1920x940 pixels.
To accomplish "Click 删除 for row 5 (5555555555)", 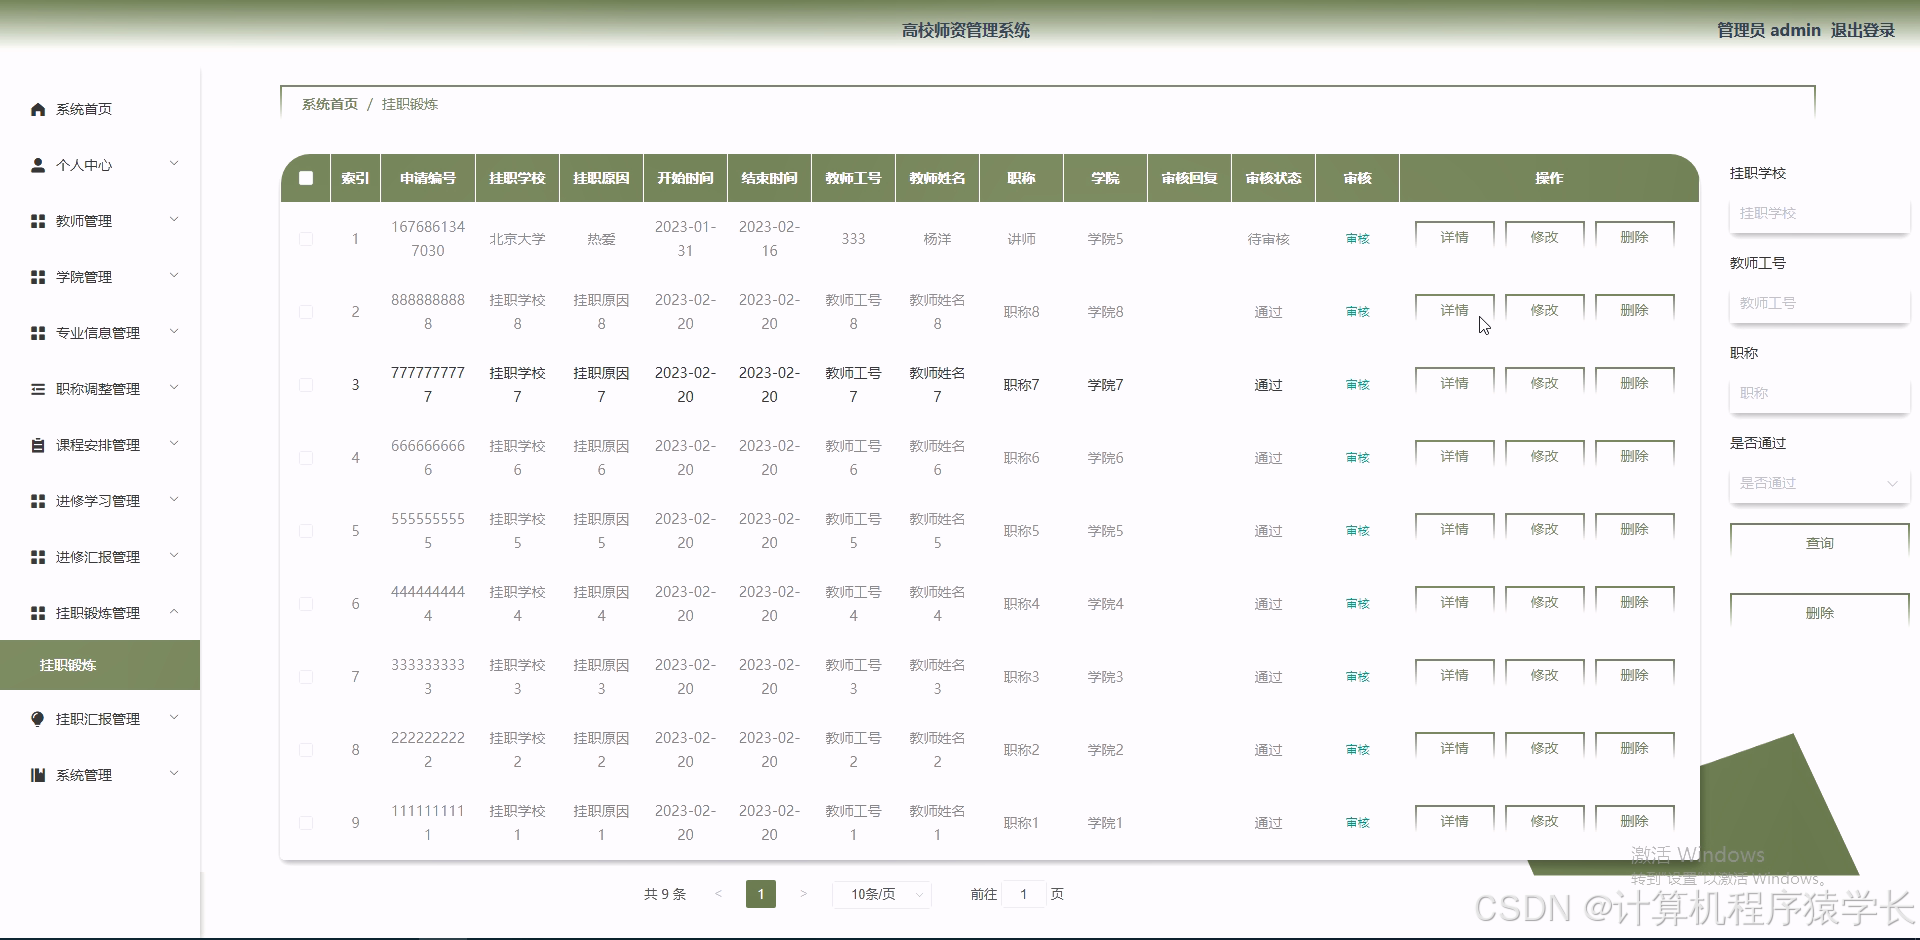I will click(x=1634, y=529).
